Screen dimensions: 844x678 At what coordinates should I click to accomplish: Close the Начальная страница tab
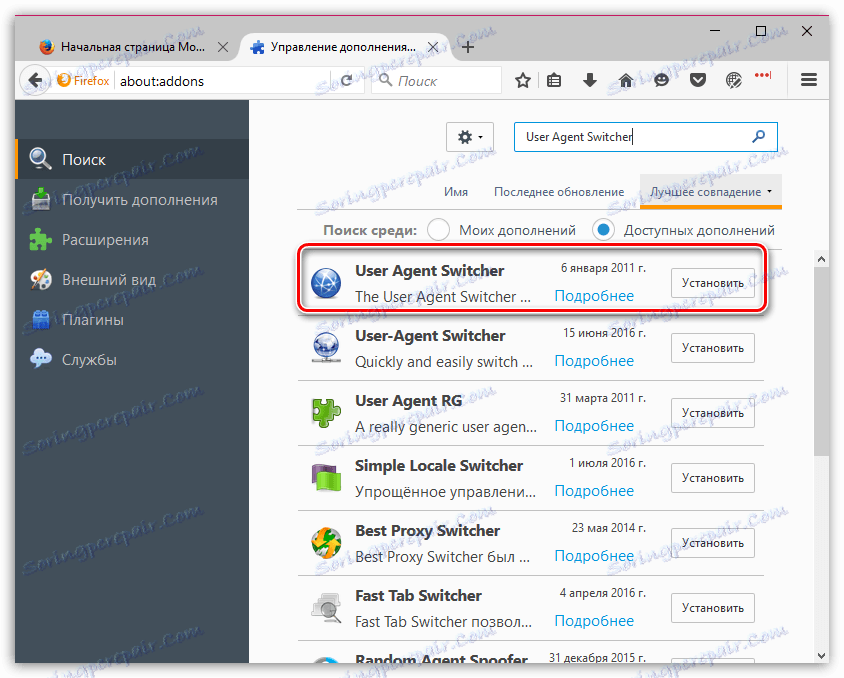223,47
